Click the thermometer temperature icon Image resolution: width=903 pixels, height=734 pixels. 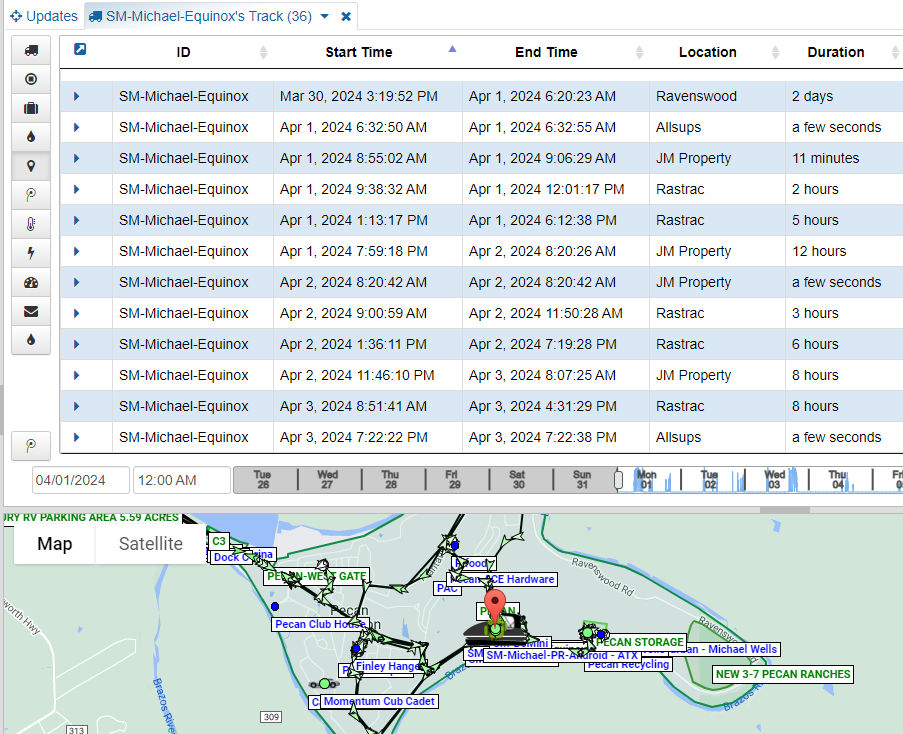click(31, 225)
